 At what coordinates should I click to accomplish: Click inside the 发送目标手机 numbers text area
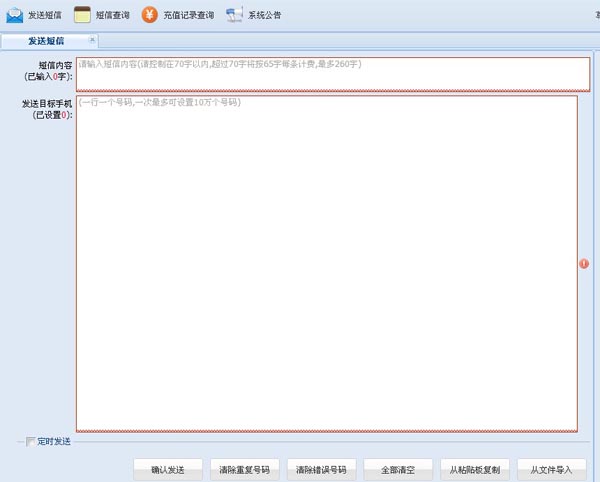(326, 264)
